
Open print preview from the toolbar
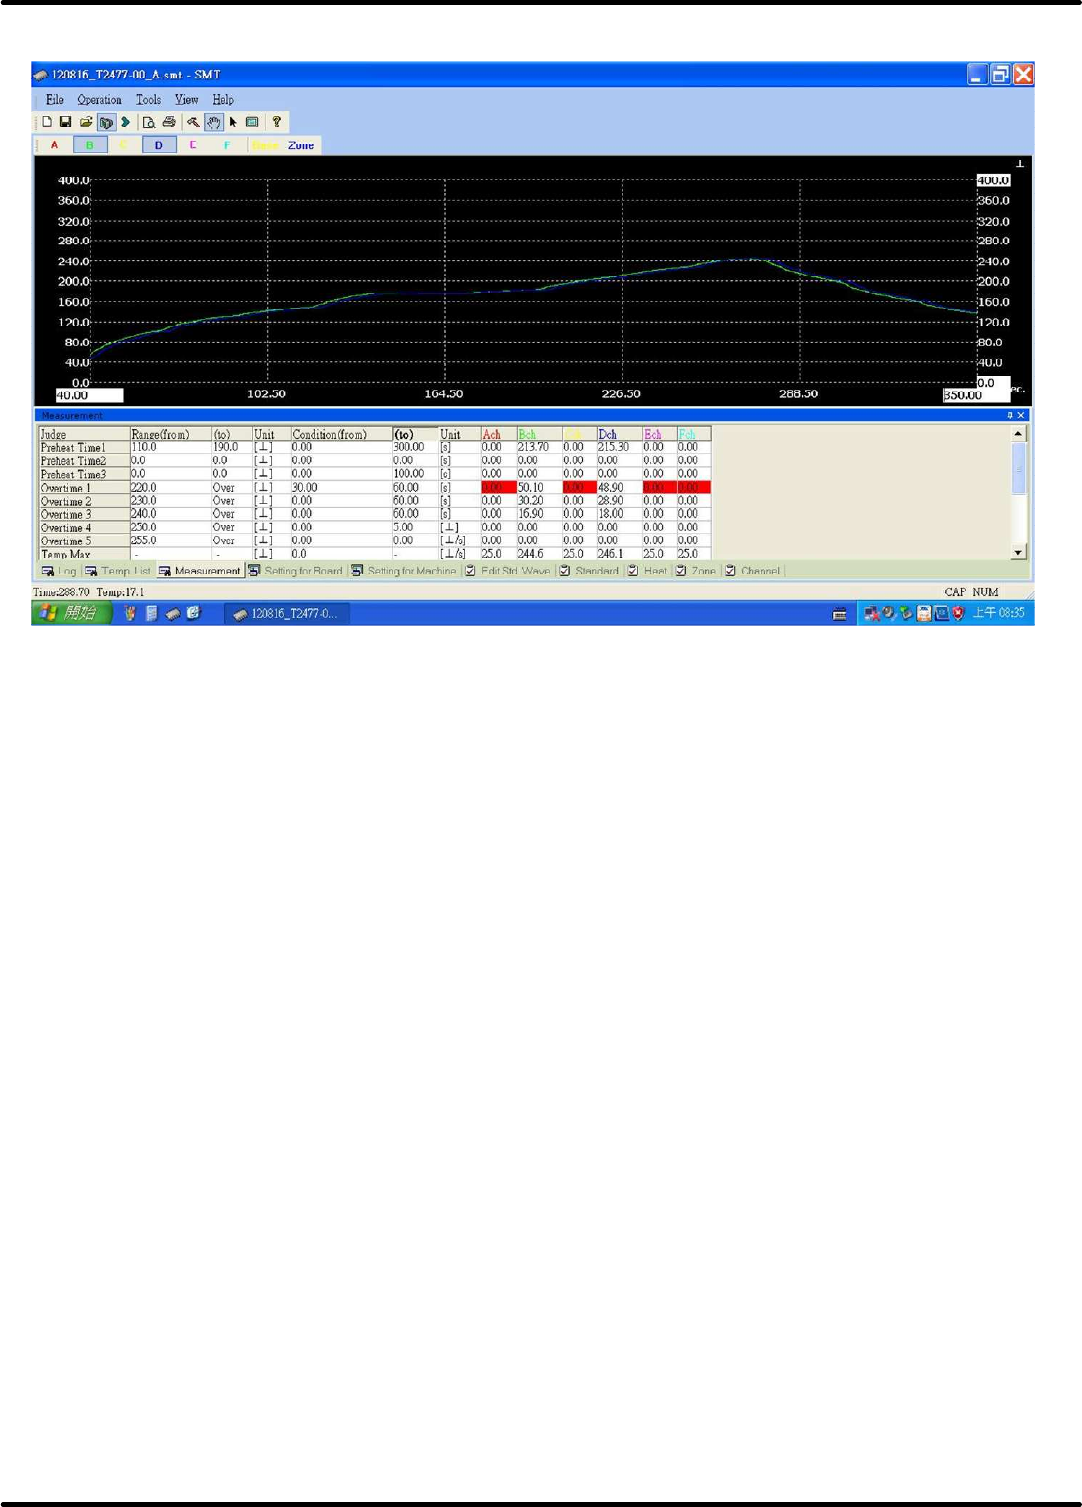pos(148,122)
